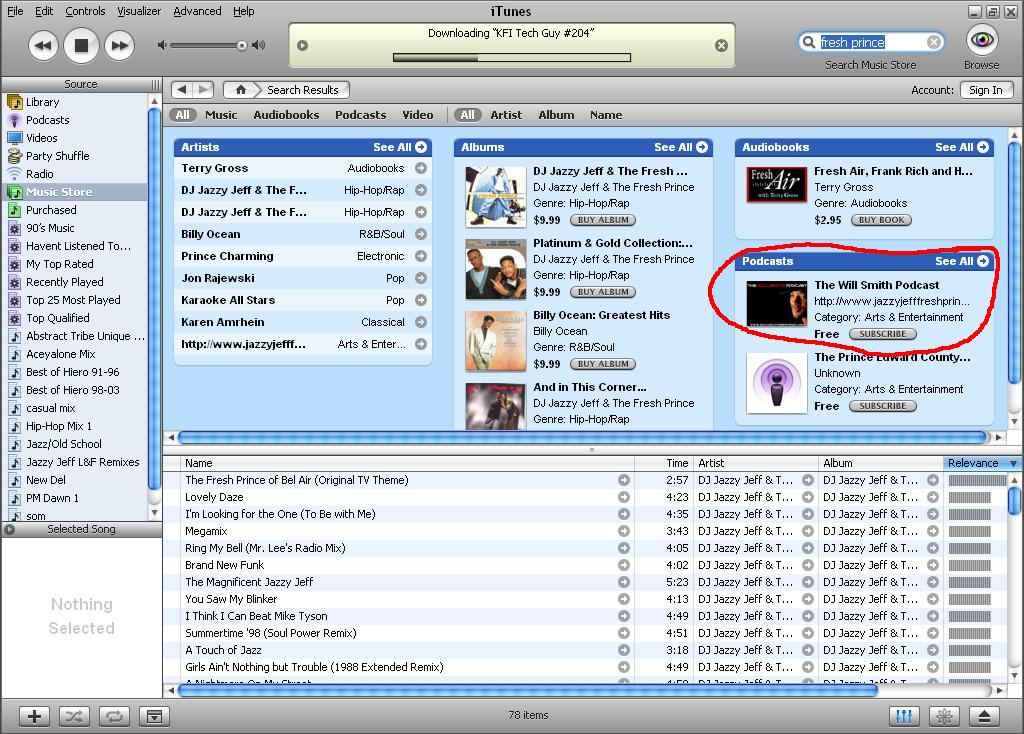Viewport: 1024px width, 734px height.
Task: Filter search results by Podcasts
Action: (360, 115)
